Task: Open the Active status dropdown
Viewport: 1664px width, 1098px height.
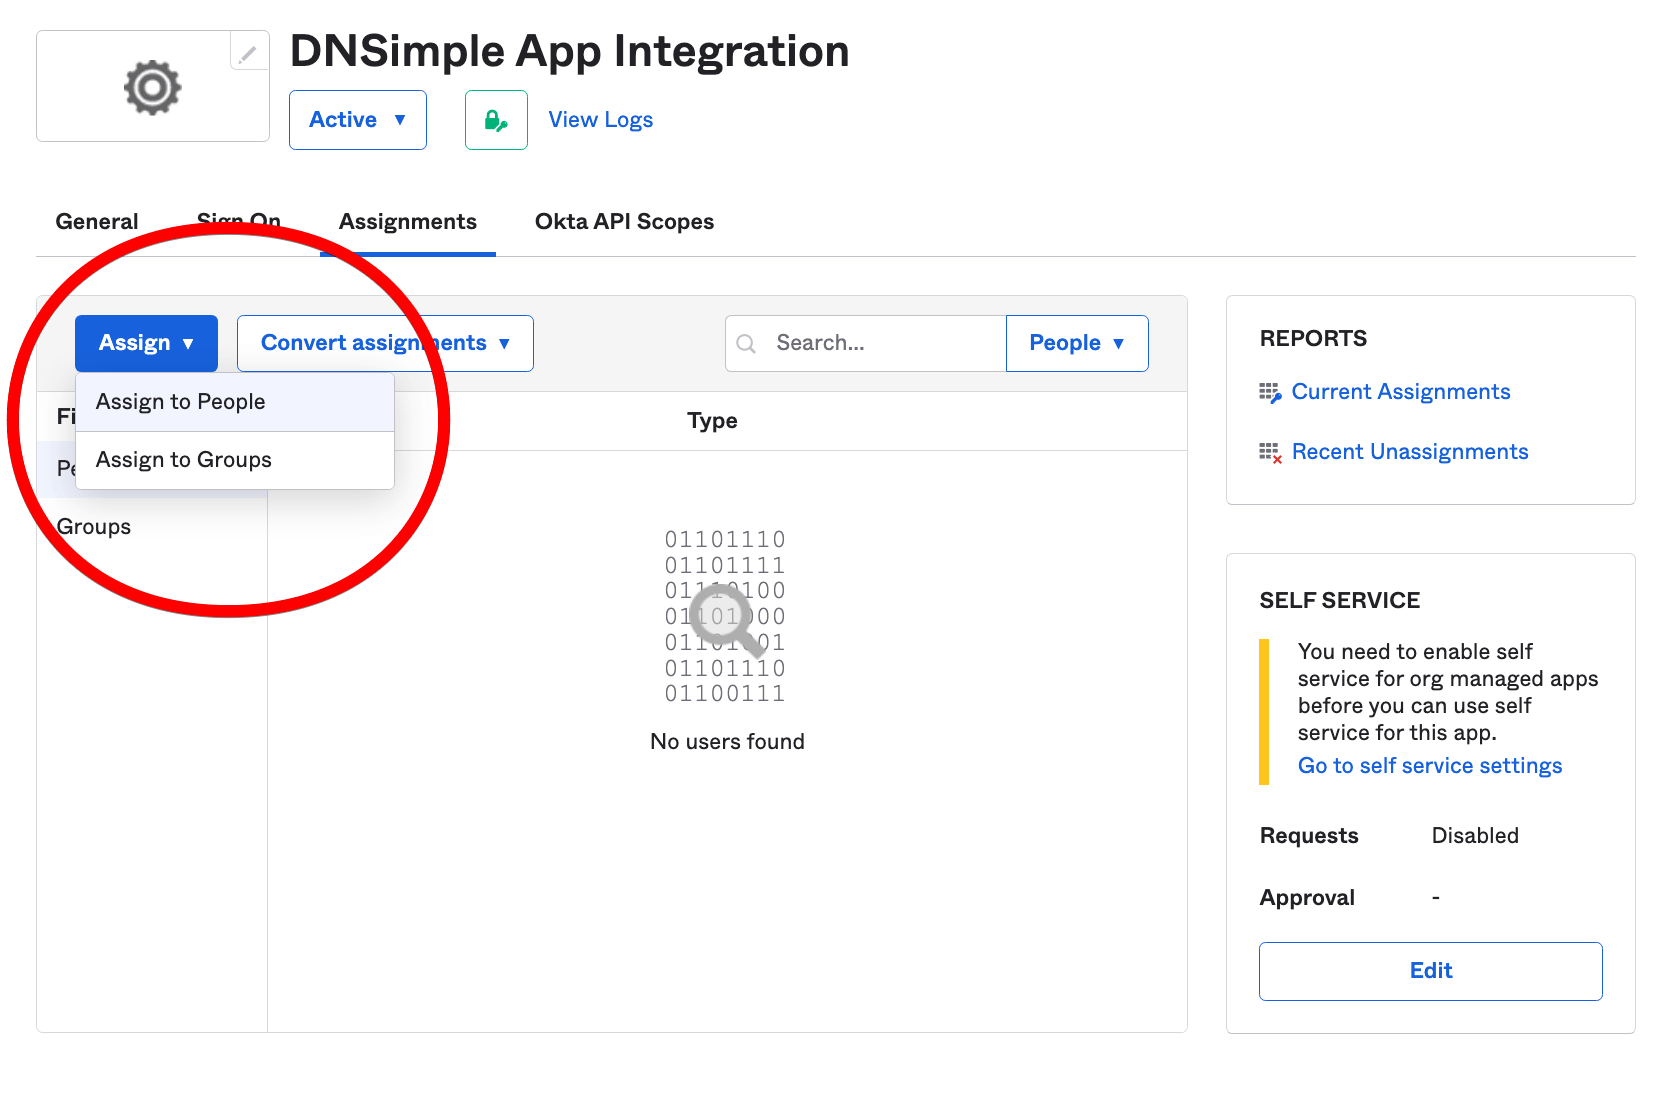Action: tap(358, 120)
